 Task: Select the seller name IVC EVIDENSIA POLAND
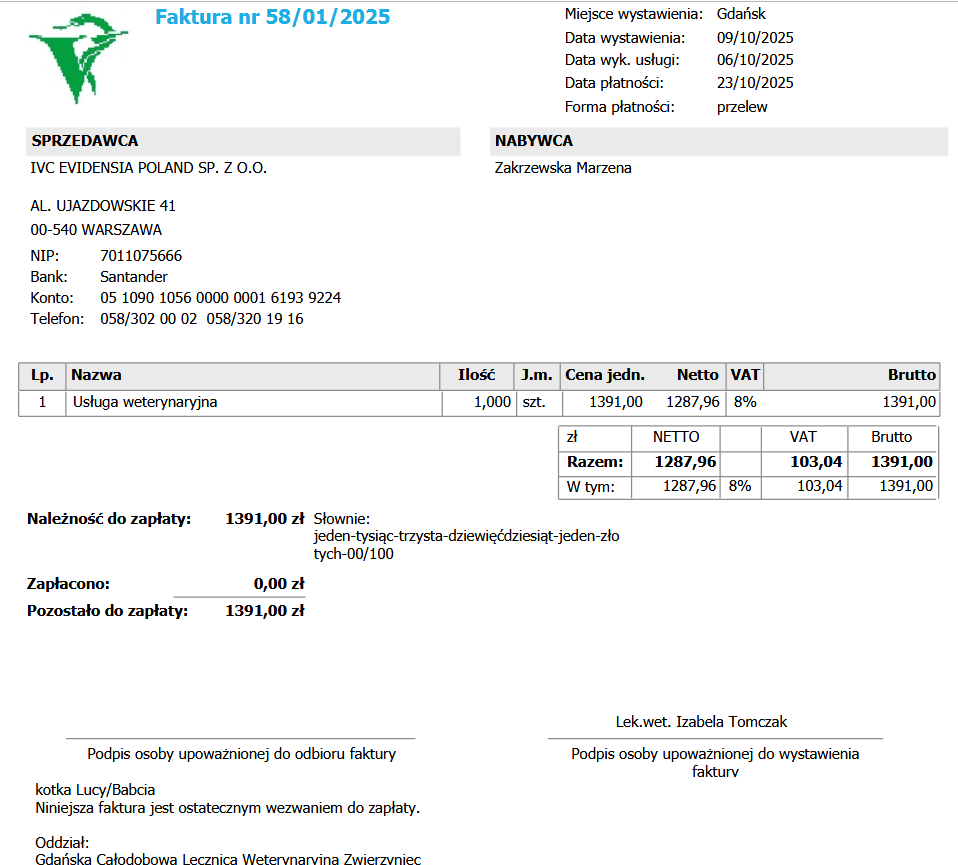click(148, 168)
